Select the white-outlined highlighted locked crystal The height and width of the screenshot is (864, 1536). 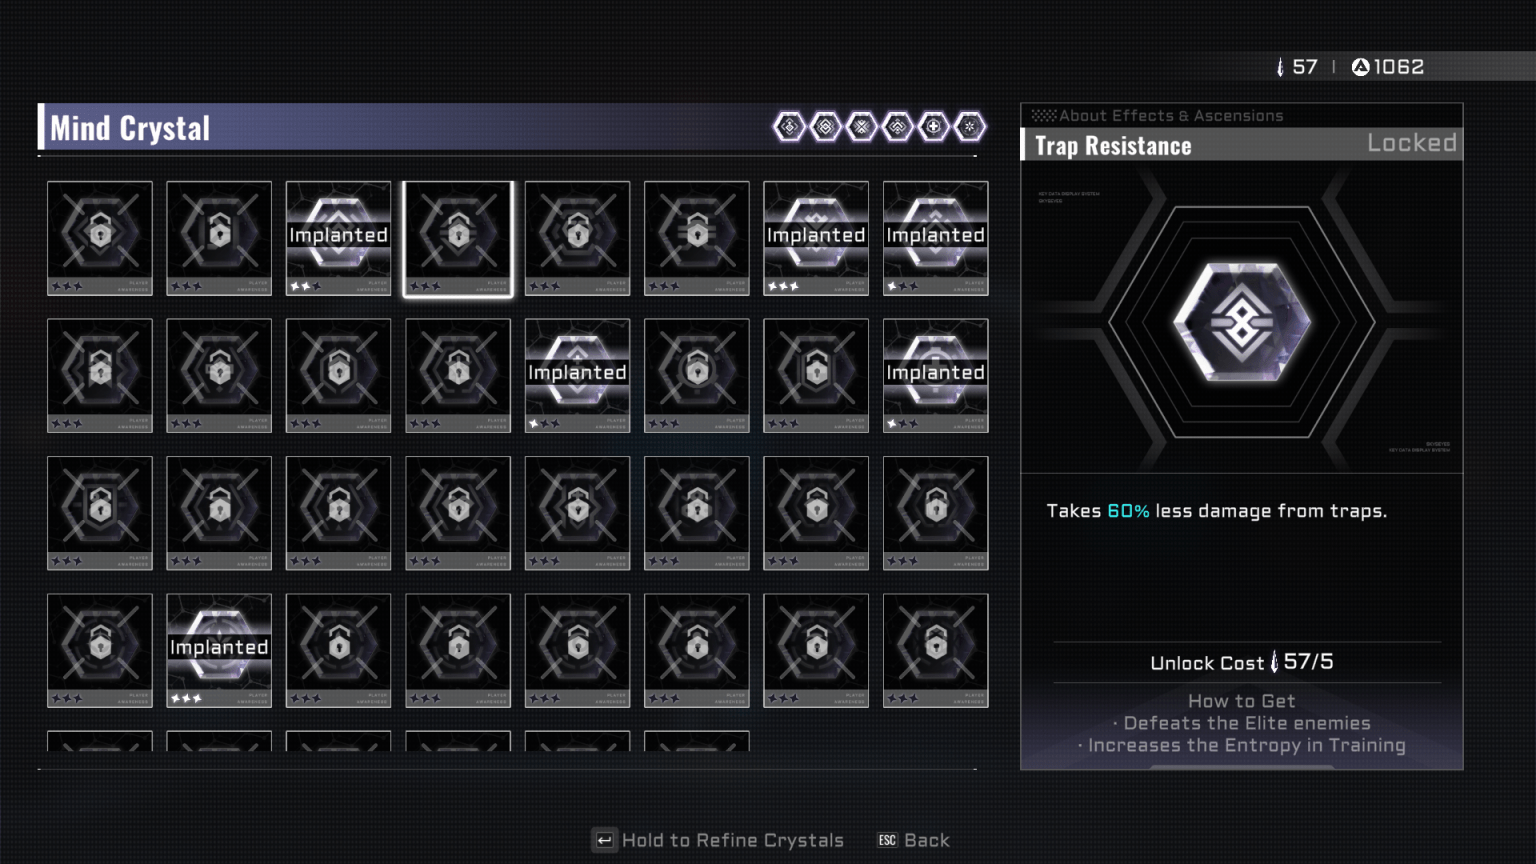458,238
